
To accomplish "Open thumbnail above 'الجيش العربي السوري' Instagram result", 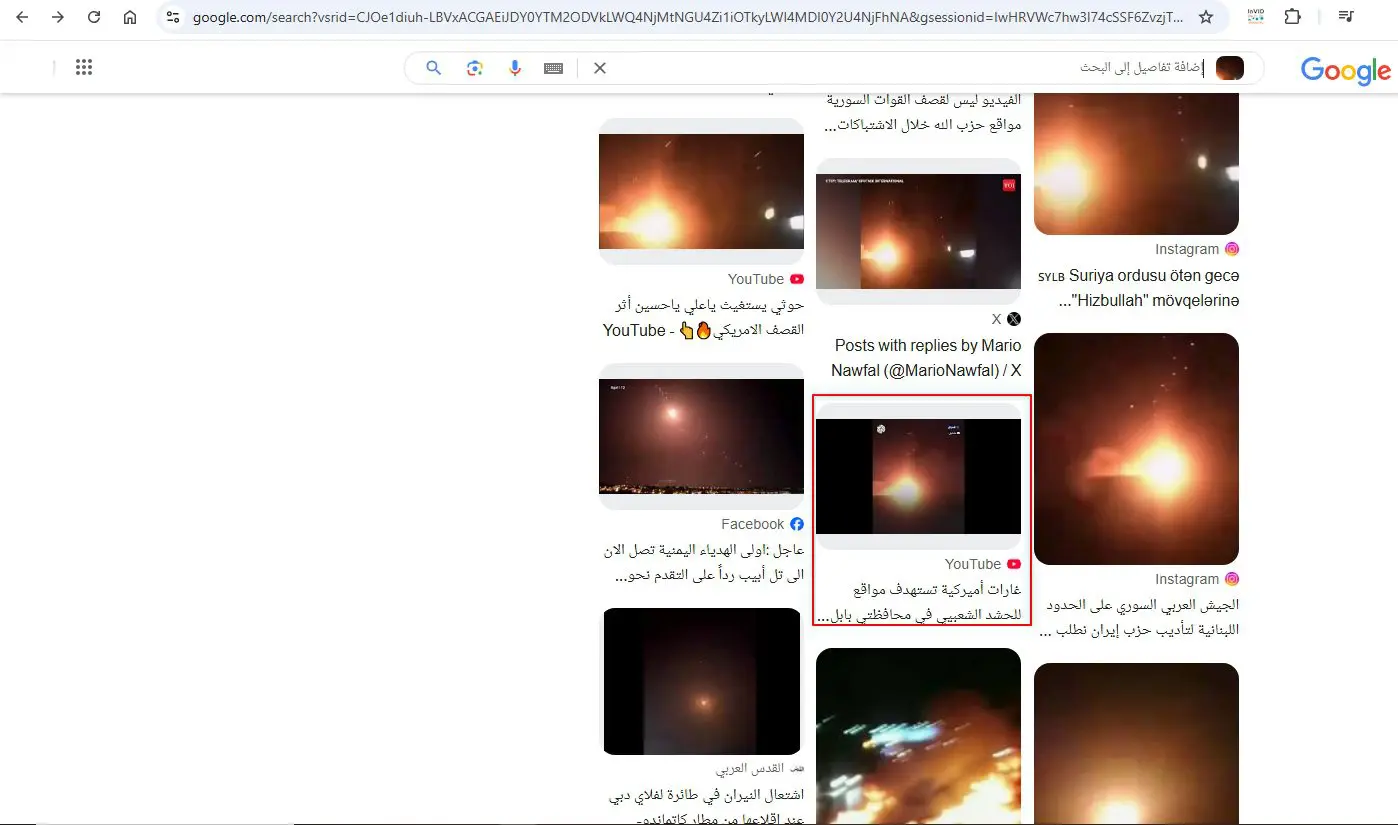I will 1136,449.
